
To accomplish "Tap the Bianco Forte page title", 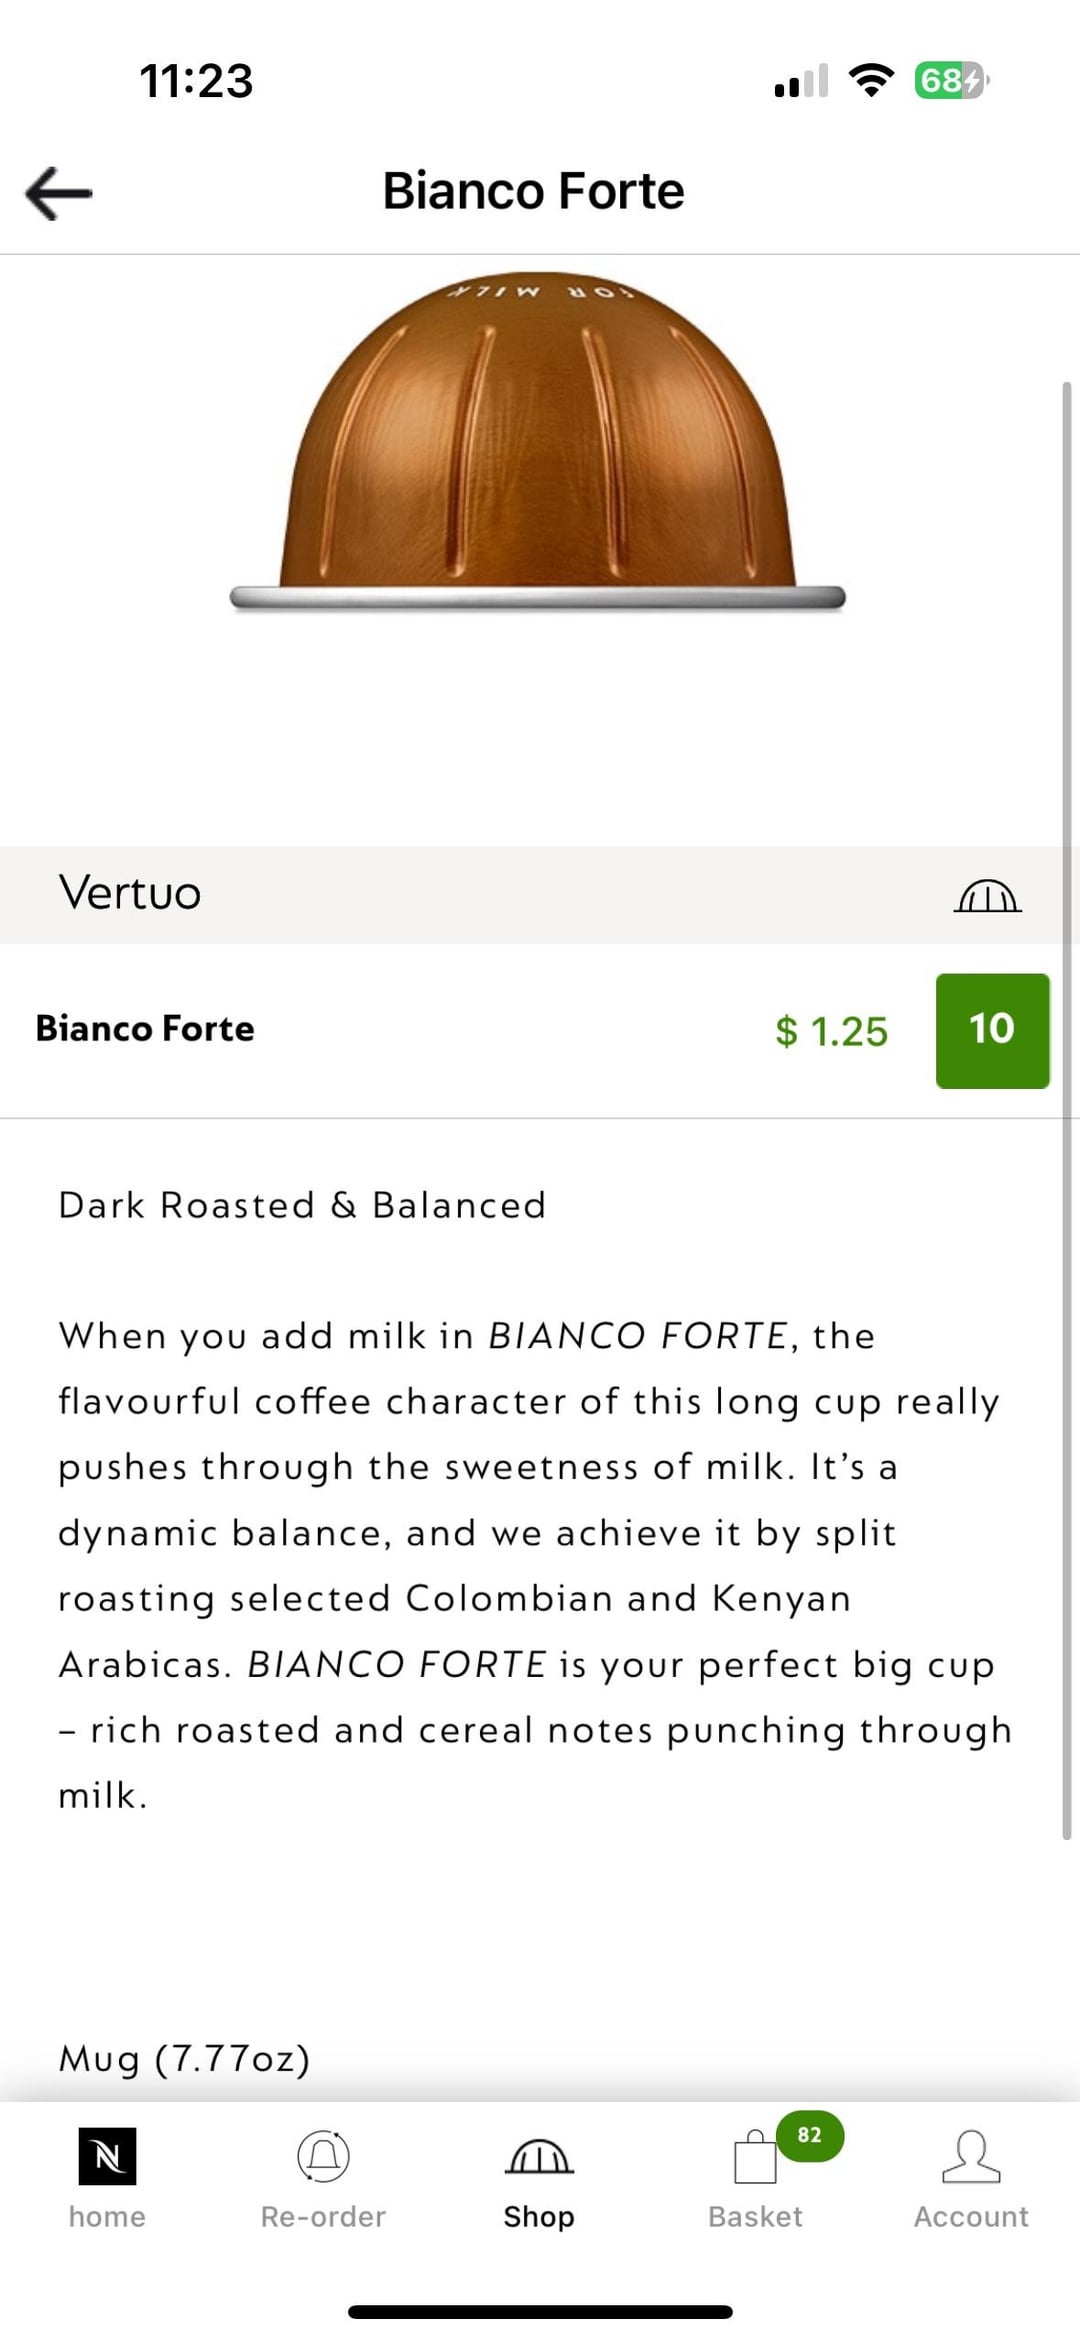I will [533, 191].
